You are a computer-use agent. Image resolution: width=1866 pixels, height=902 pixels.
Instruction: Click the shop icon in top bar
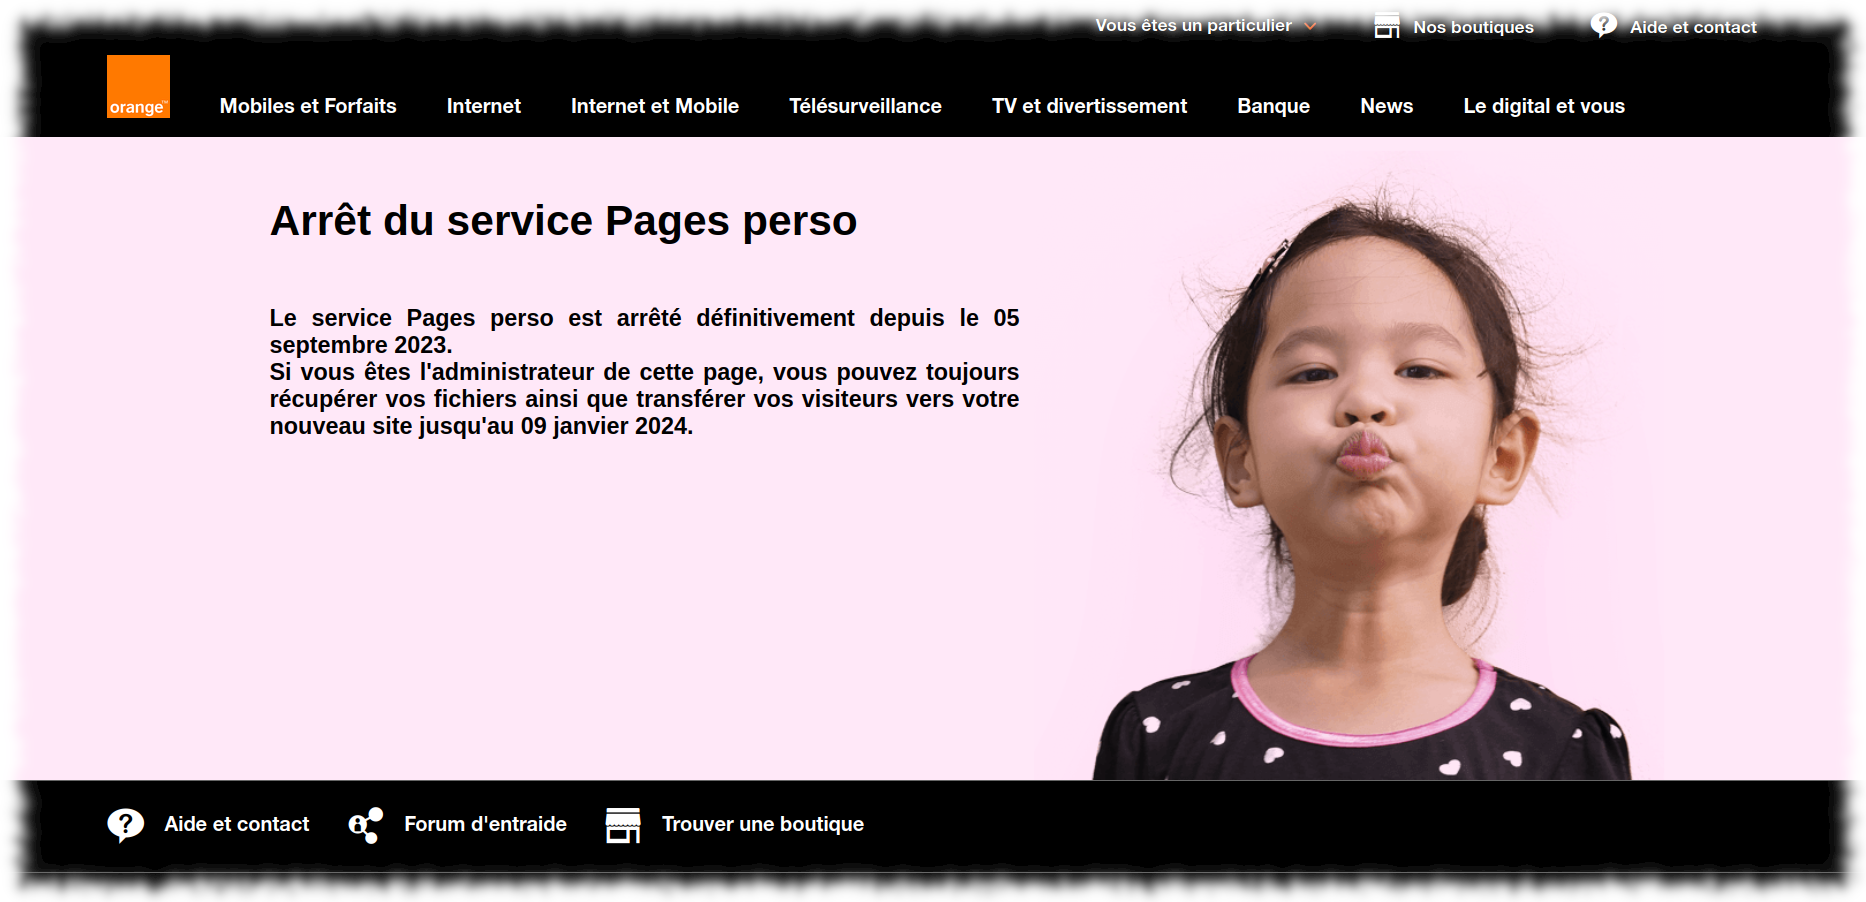point(1386,26)
